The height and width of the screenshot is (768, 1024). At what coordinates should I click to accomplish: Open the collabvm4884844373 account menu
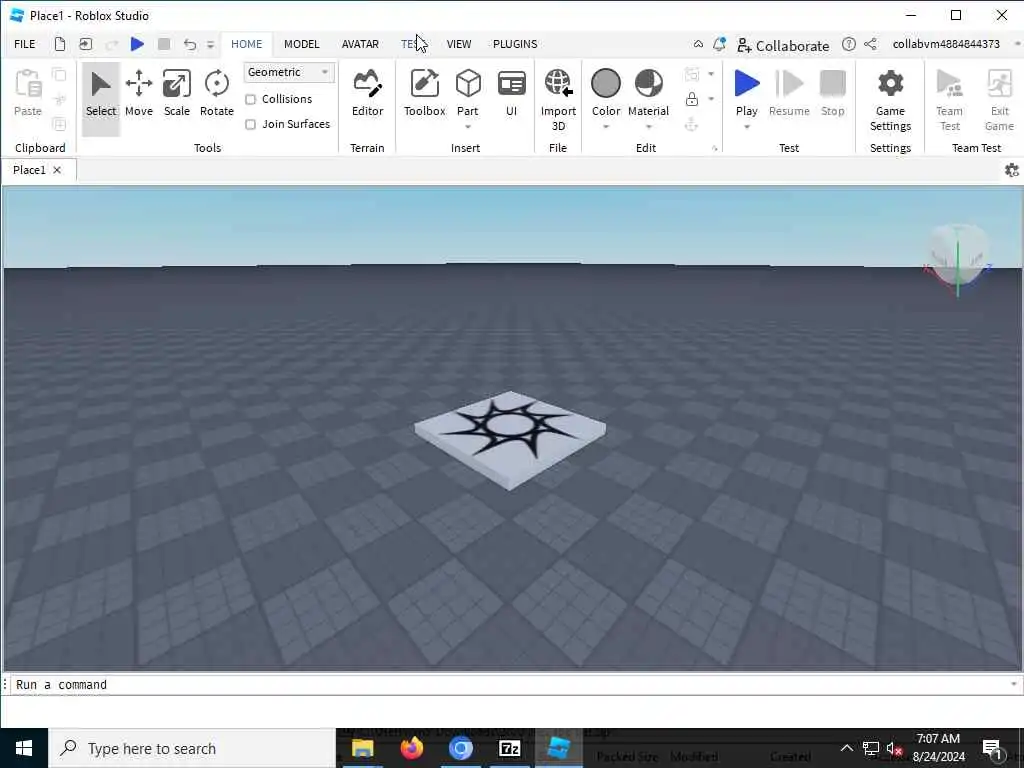946,44
